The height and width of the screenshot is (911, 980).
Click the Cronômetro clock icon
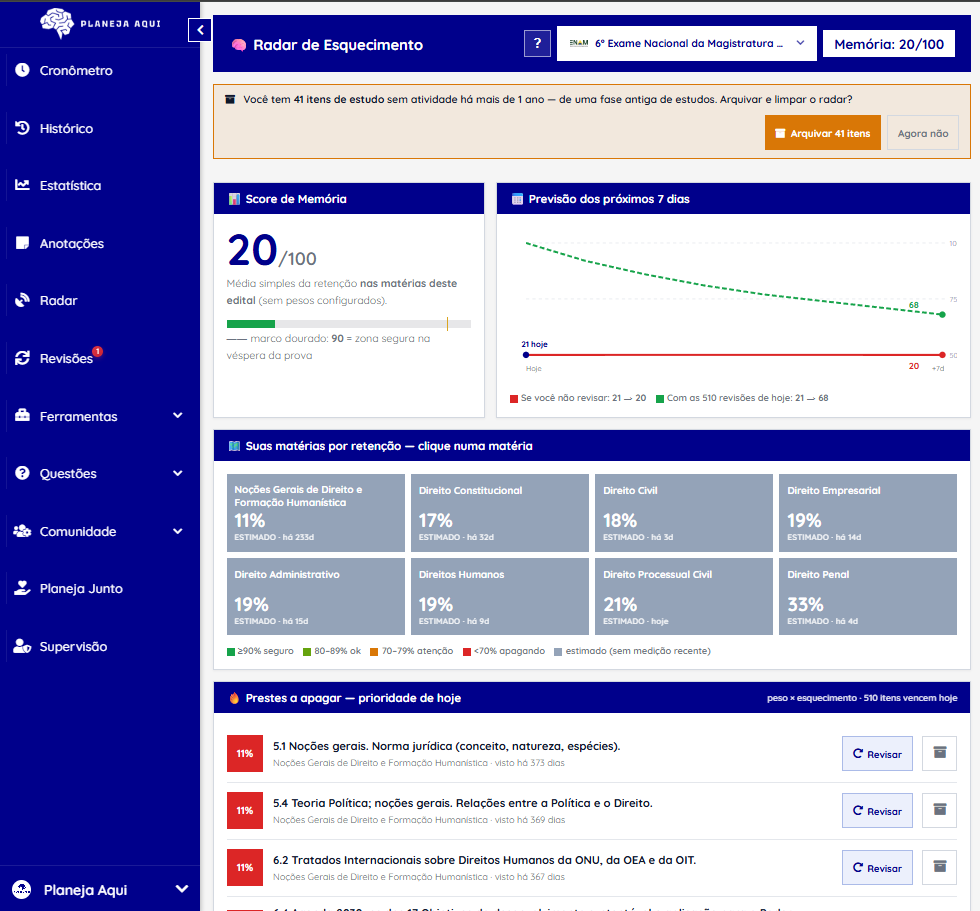point(22,70)
